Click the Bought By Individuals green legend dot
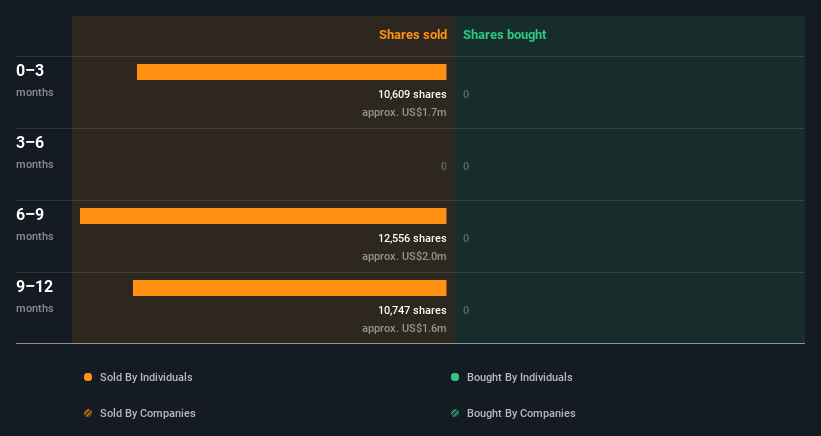The height and width of the screenshot is (436, 821). pos(455,377)
